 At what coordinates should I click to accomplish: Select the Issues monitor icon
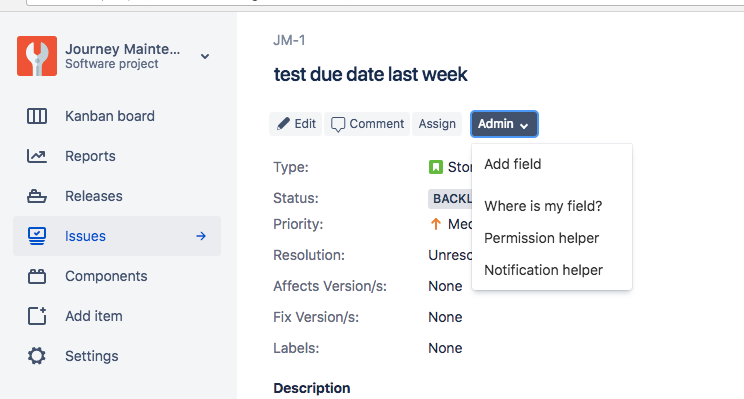pos(37,236)
